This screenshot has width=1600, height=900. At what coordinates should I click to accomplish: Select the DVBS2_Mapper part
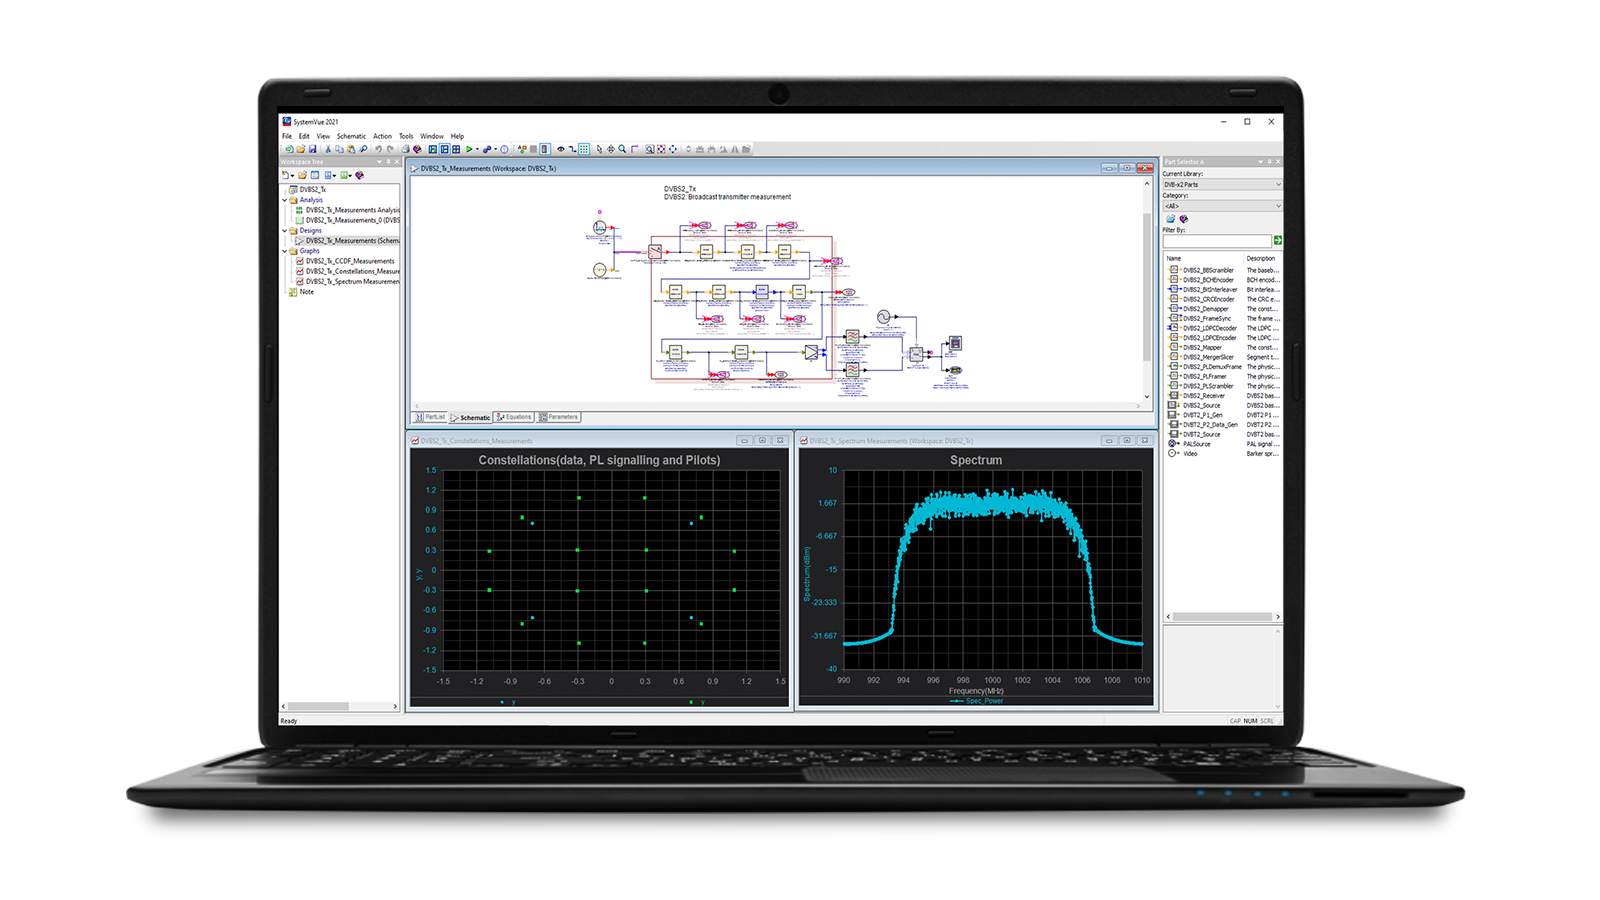1202,348
